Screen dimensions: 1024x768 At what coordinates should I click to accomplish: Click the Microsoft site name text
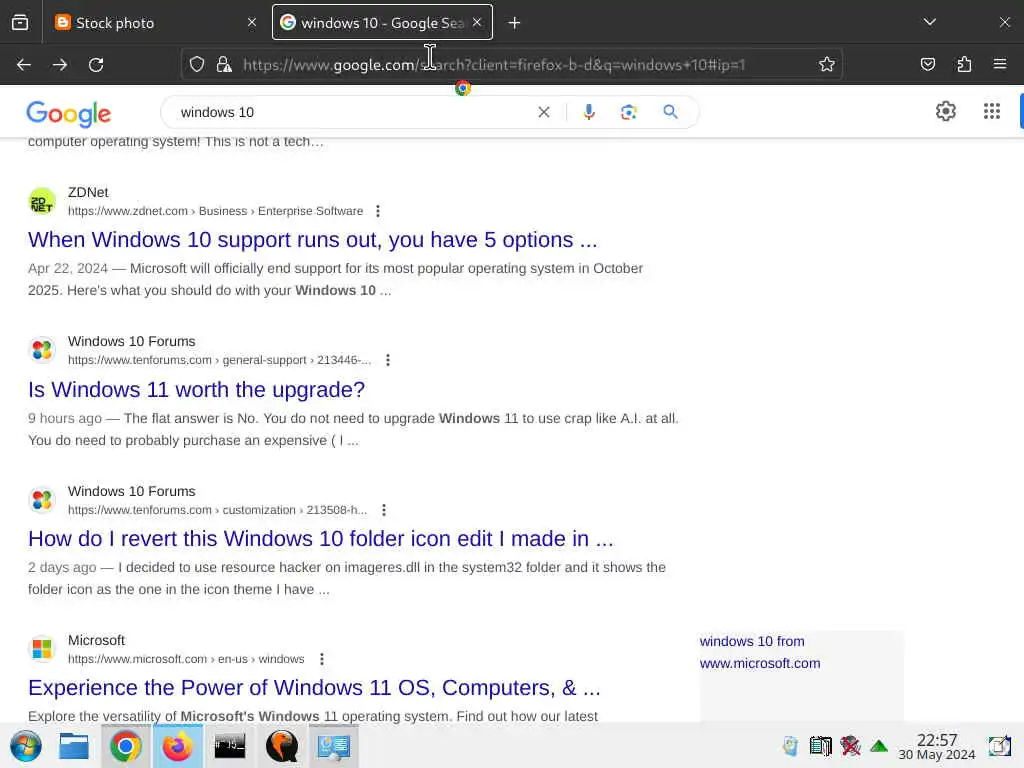[96, 641]
